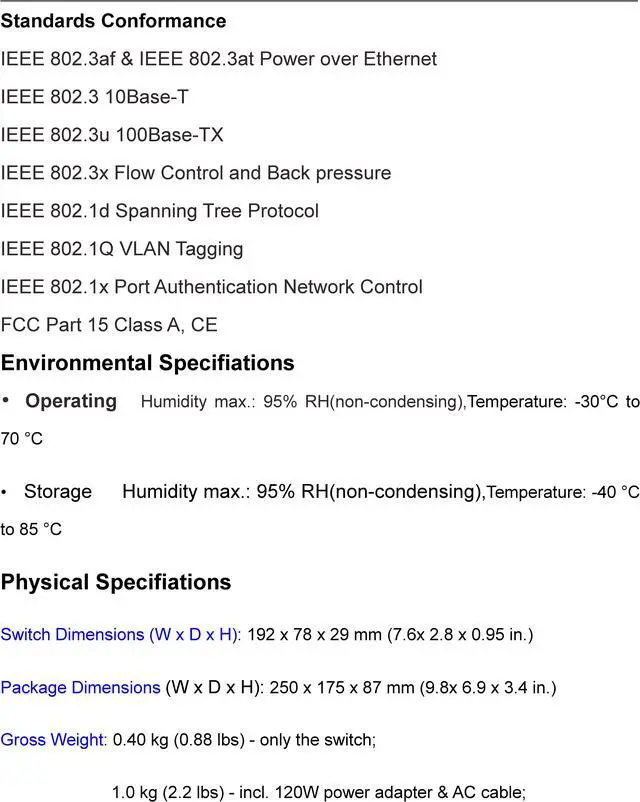Follow the Gross Weight link

coord(53,740)
